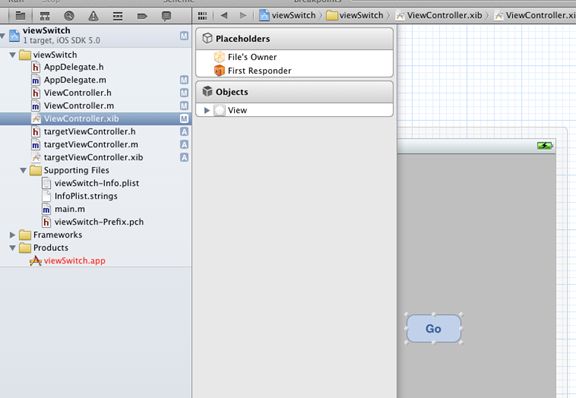Open the Search navigator icon
The height and width of the screenshot is (398, 576).
pyautogui.click(x=69, y=16)
